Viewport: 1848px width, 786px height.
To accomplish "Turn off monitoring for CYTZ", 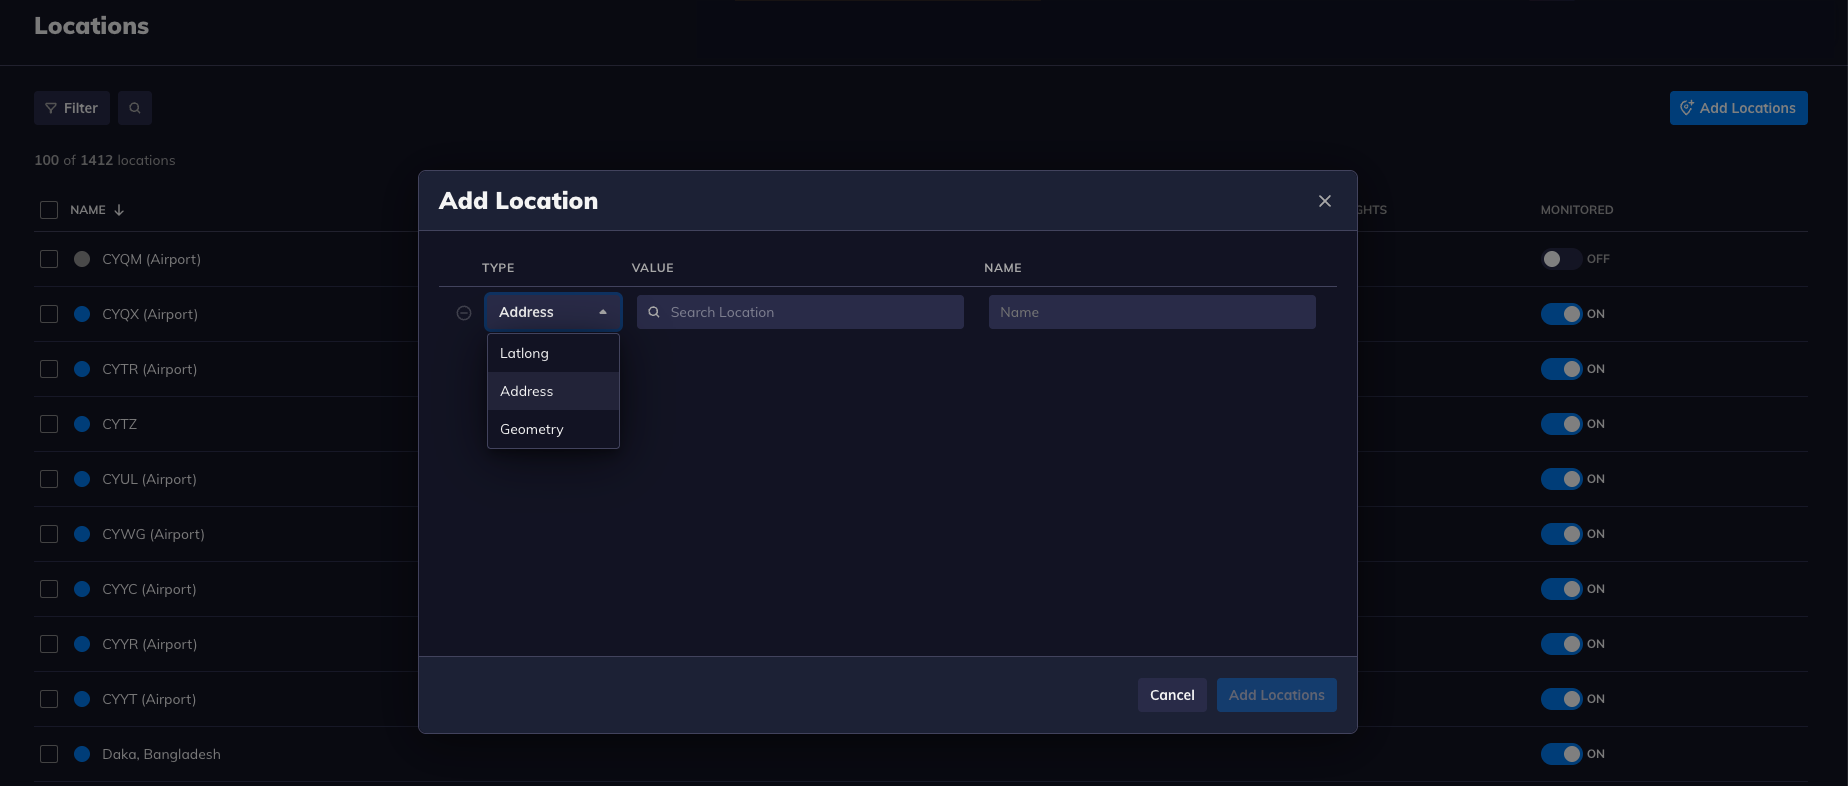I will point(1561,424).
